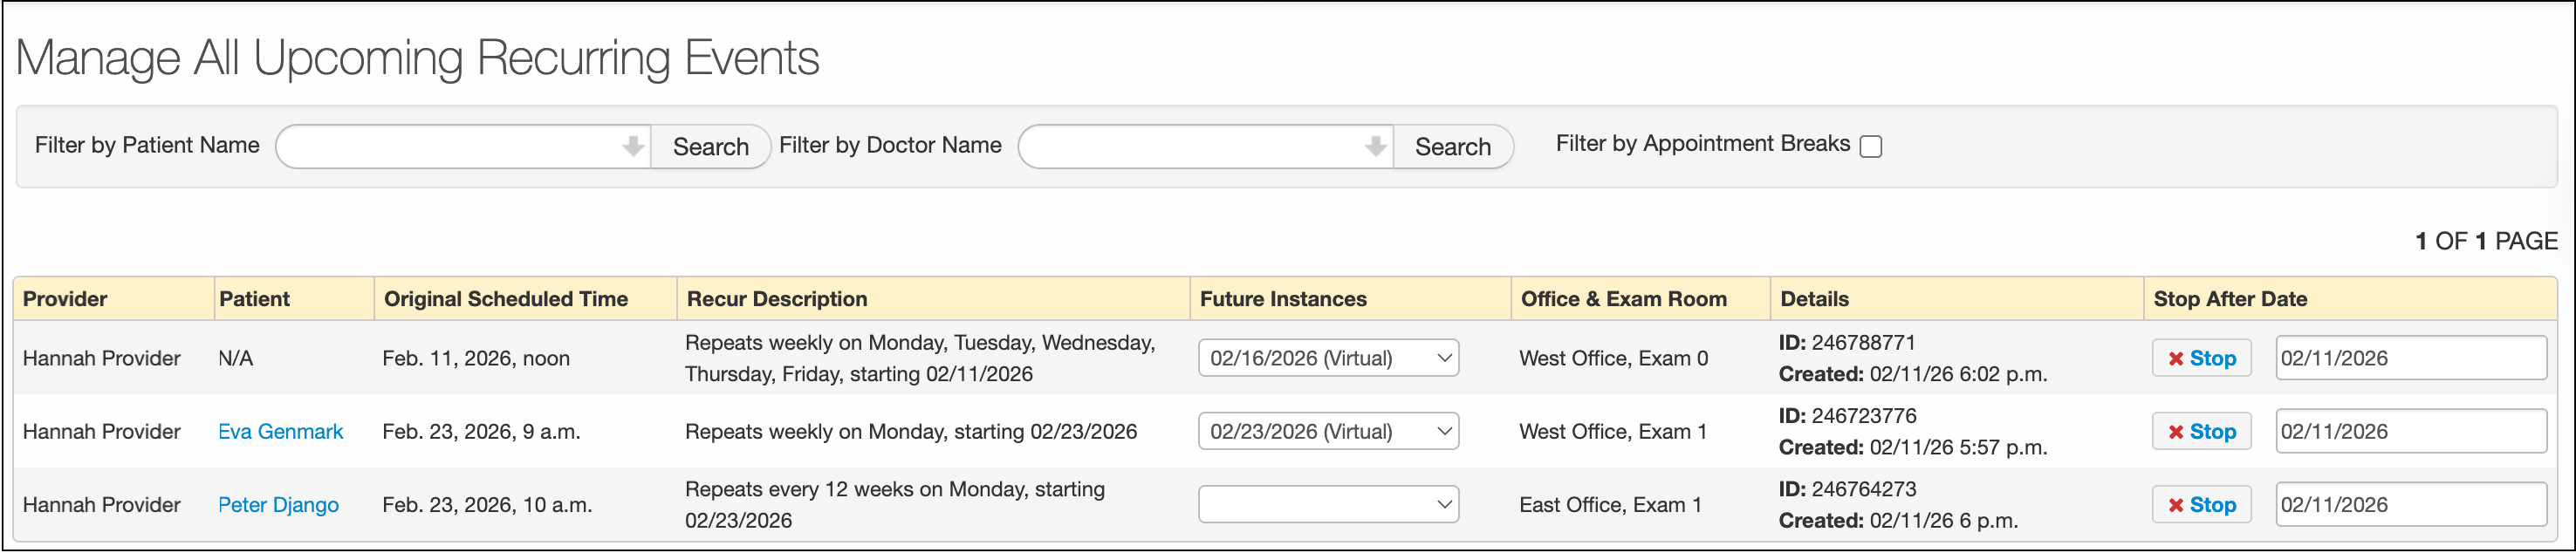Stop the recurring event with ID 246788771
This screenshot has width=2576, height=553.
[2201, 358]
